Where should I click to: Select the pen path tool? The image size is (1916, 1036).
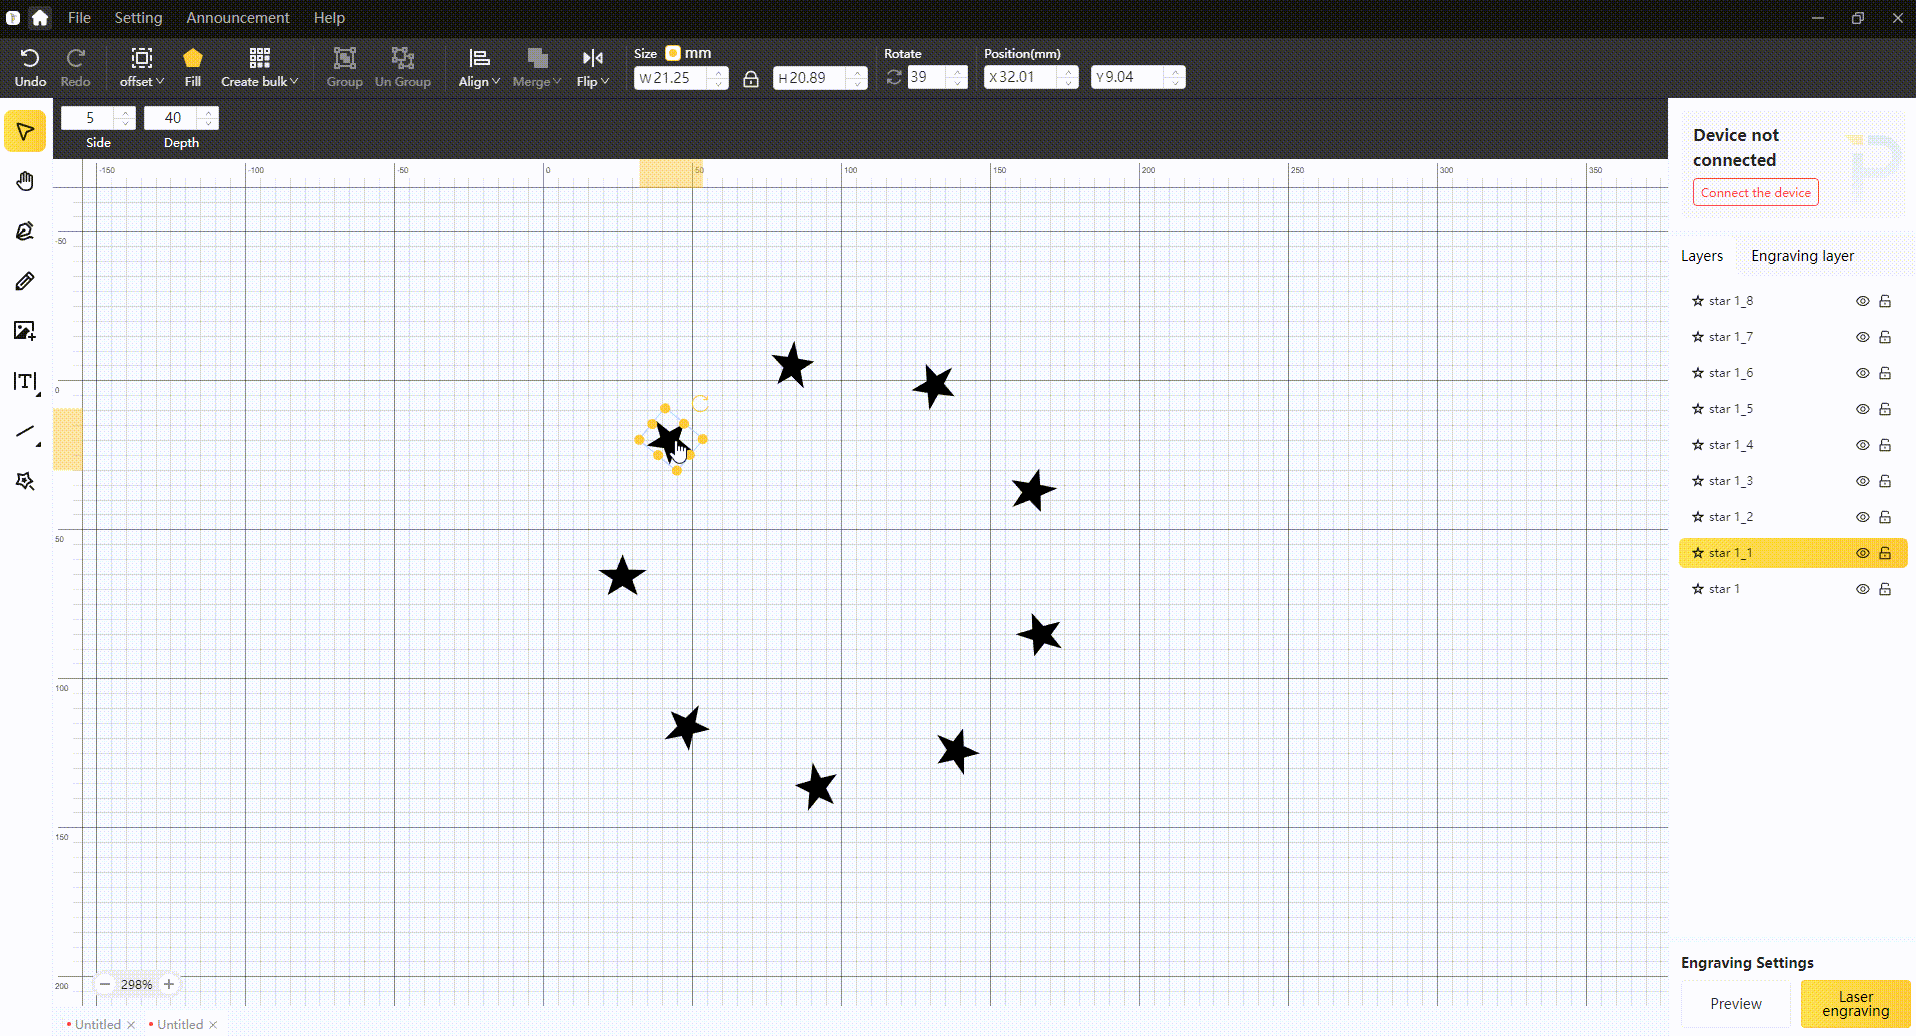(25, 231)
